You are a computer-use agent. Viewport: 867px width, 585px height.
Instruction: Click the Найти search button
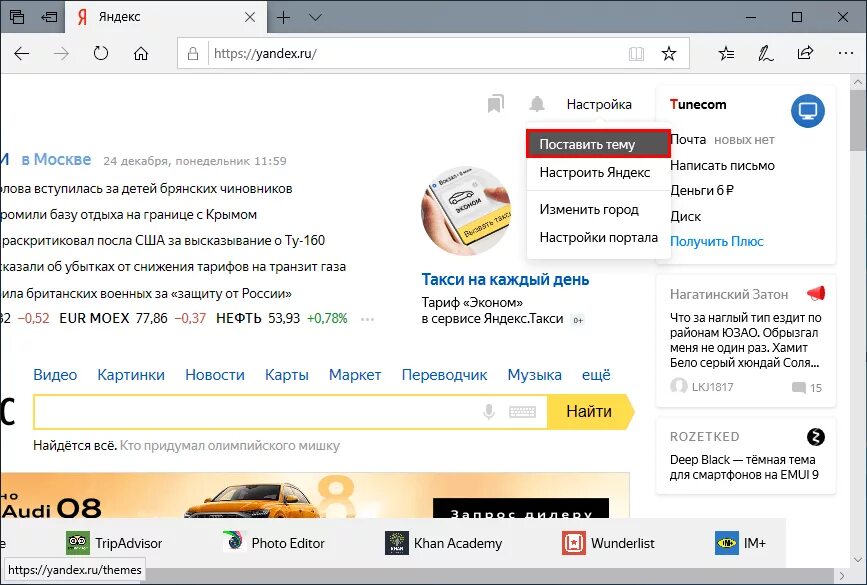pos(589,412)
